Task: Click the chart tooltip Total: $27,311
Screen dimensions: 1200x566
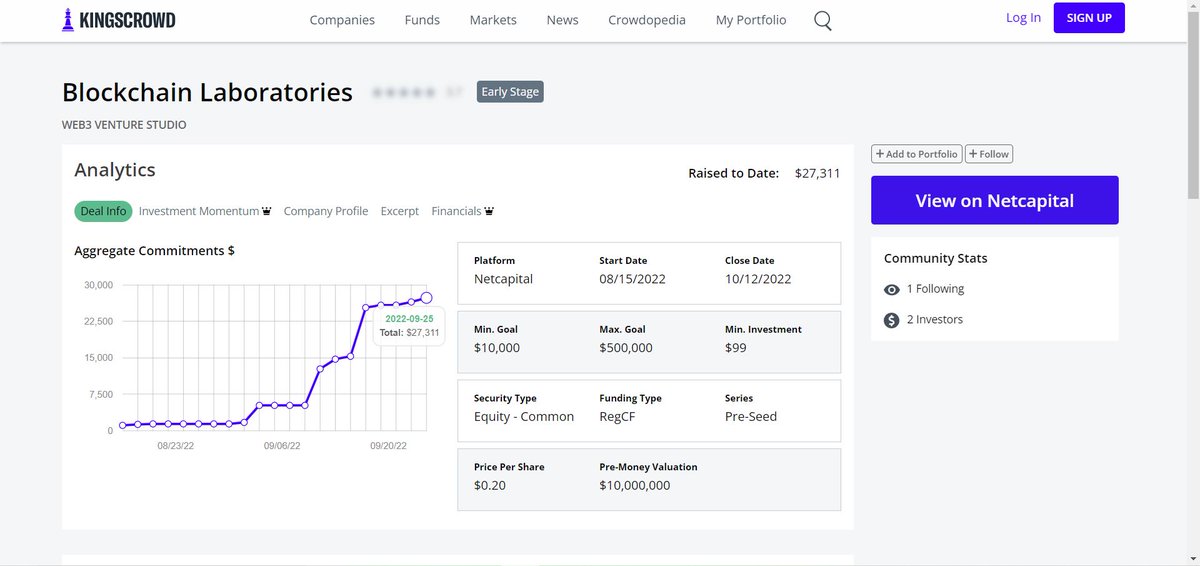Action: coord(409,333)
